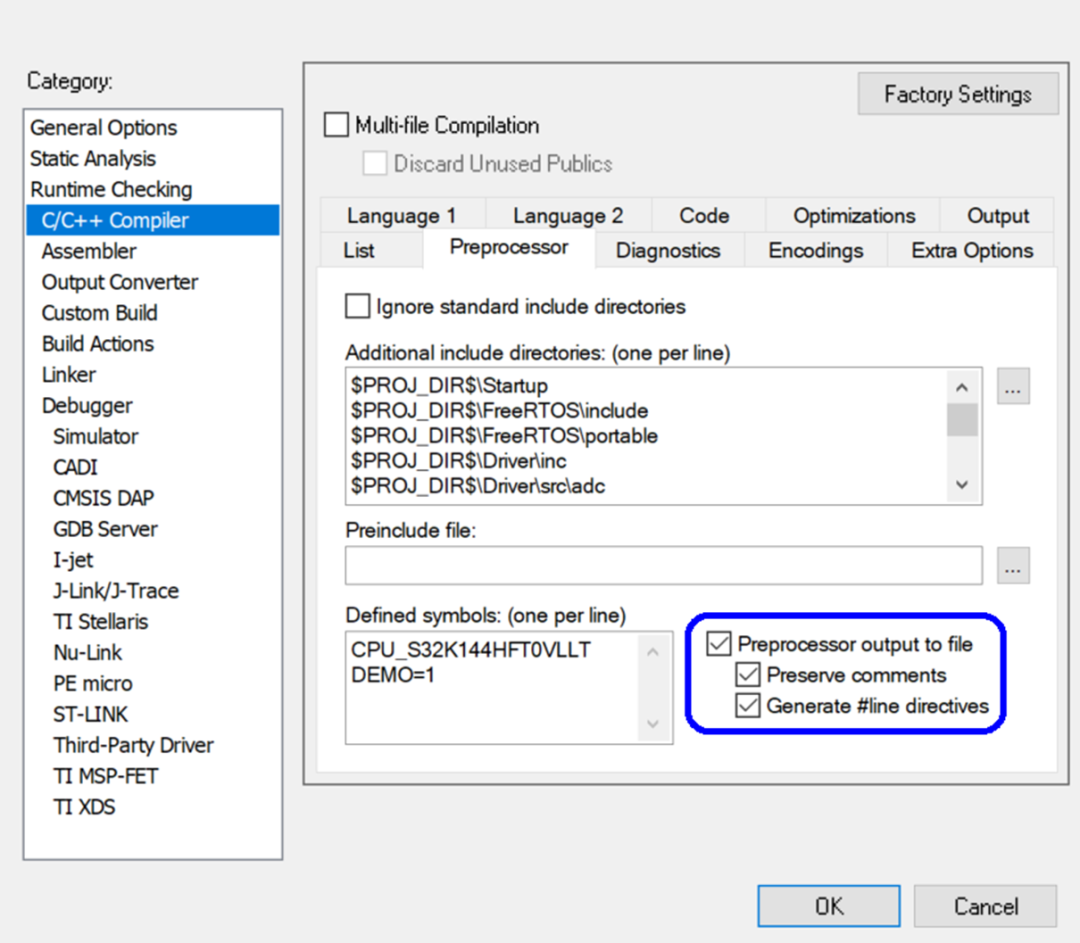The height and width of the screenshot is (943, 1080).
Task: Toggle Generate #line directives checkbox
Action: pos(748,706)
